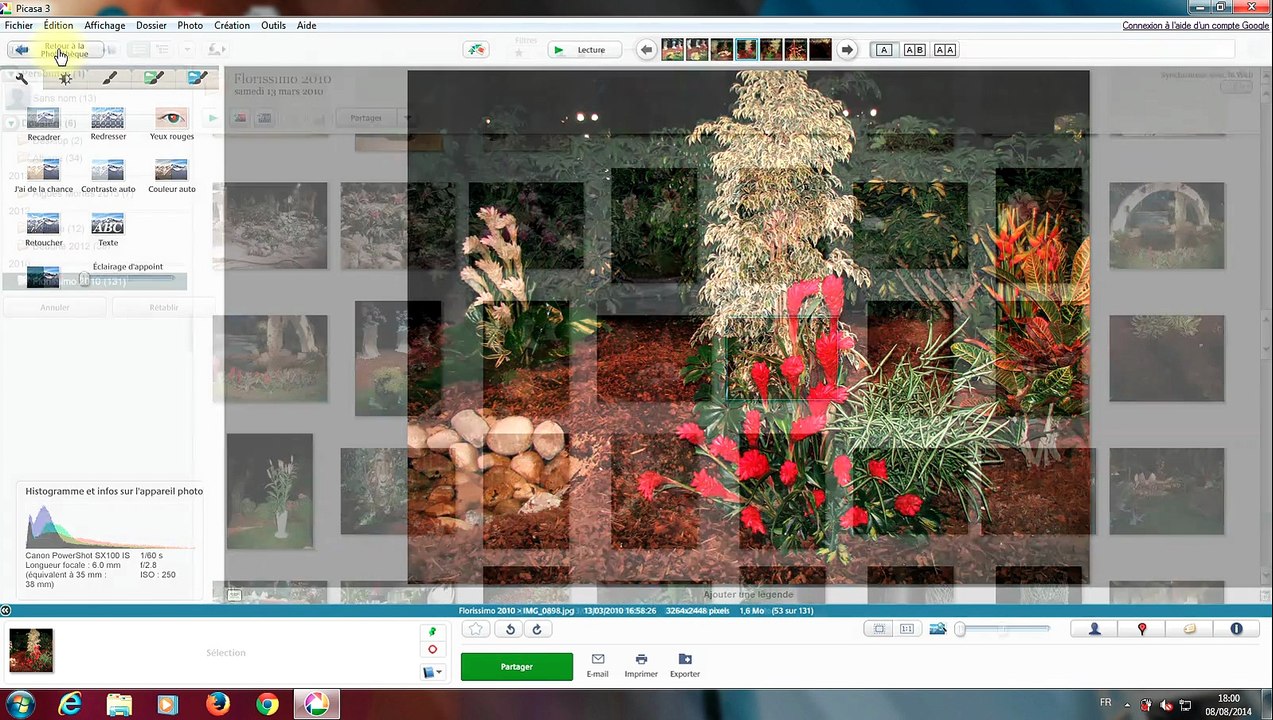Image resolution: width=1273 pixels, height=720 pixels.
Task: Click the green Partager button
Action: click(x=516, y=667)
